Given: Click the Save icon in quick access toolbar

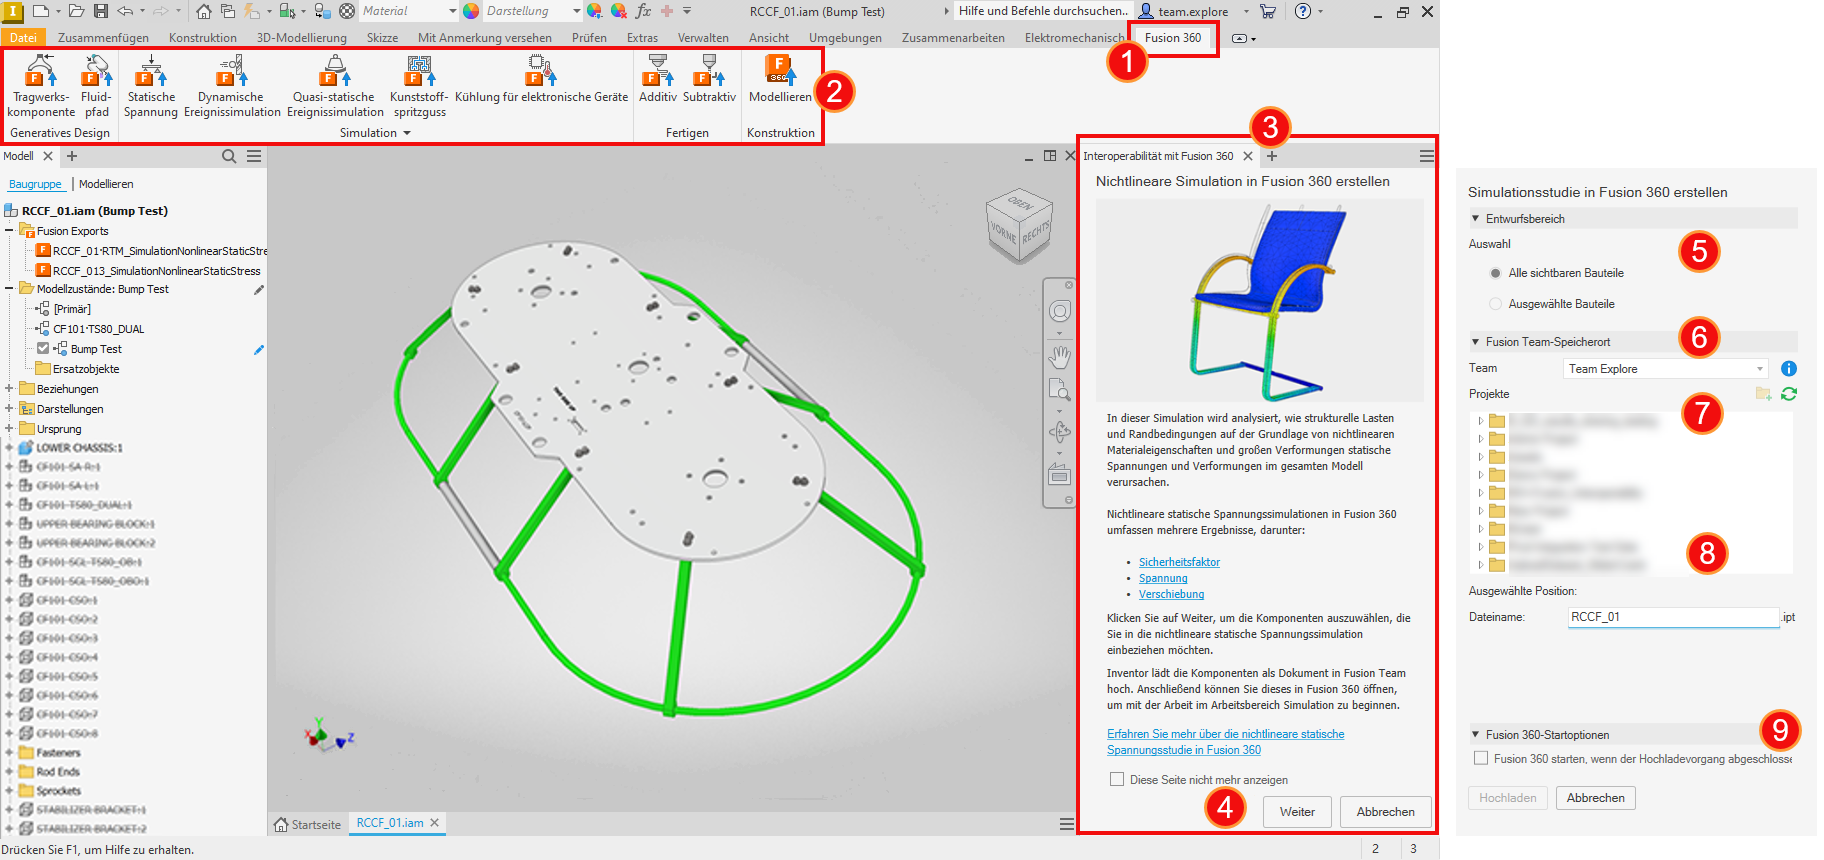Looking at the screenshot, I should tap(101, 11).
